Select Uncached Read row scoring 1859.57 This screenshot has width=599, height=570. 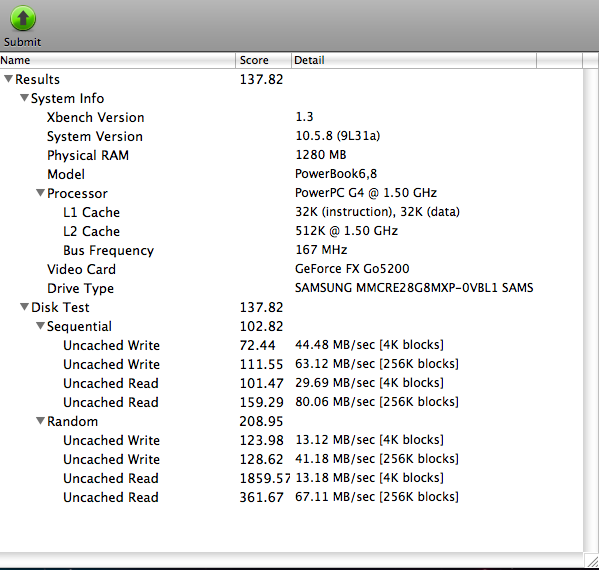291,478
